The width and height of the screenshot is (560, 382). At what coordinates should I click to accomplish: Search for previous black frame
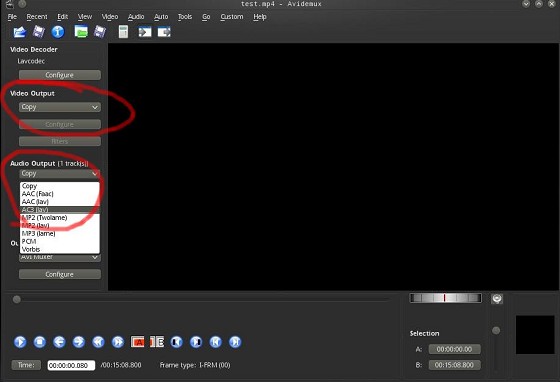[x=176, y=342]
